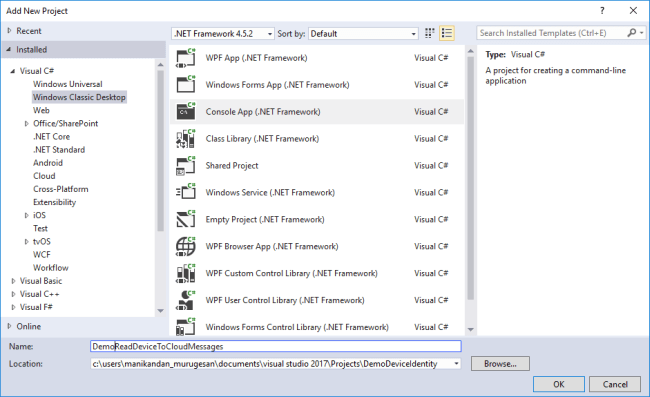The width and height of the screenshot is (650, 397).
Task: Switch to small icons view
Action: (430, 33)
